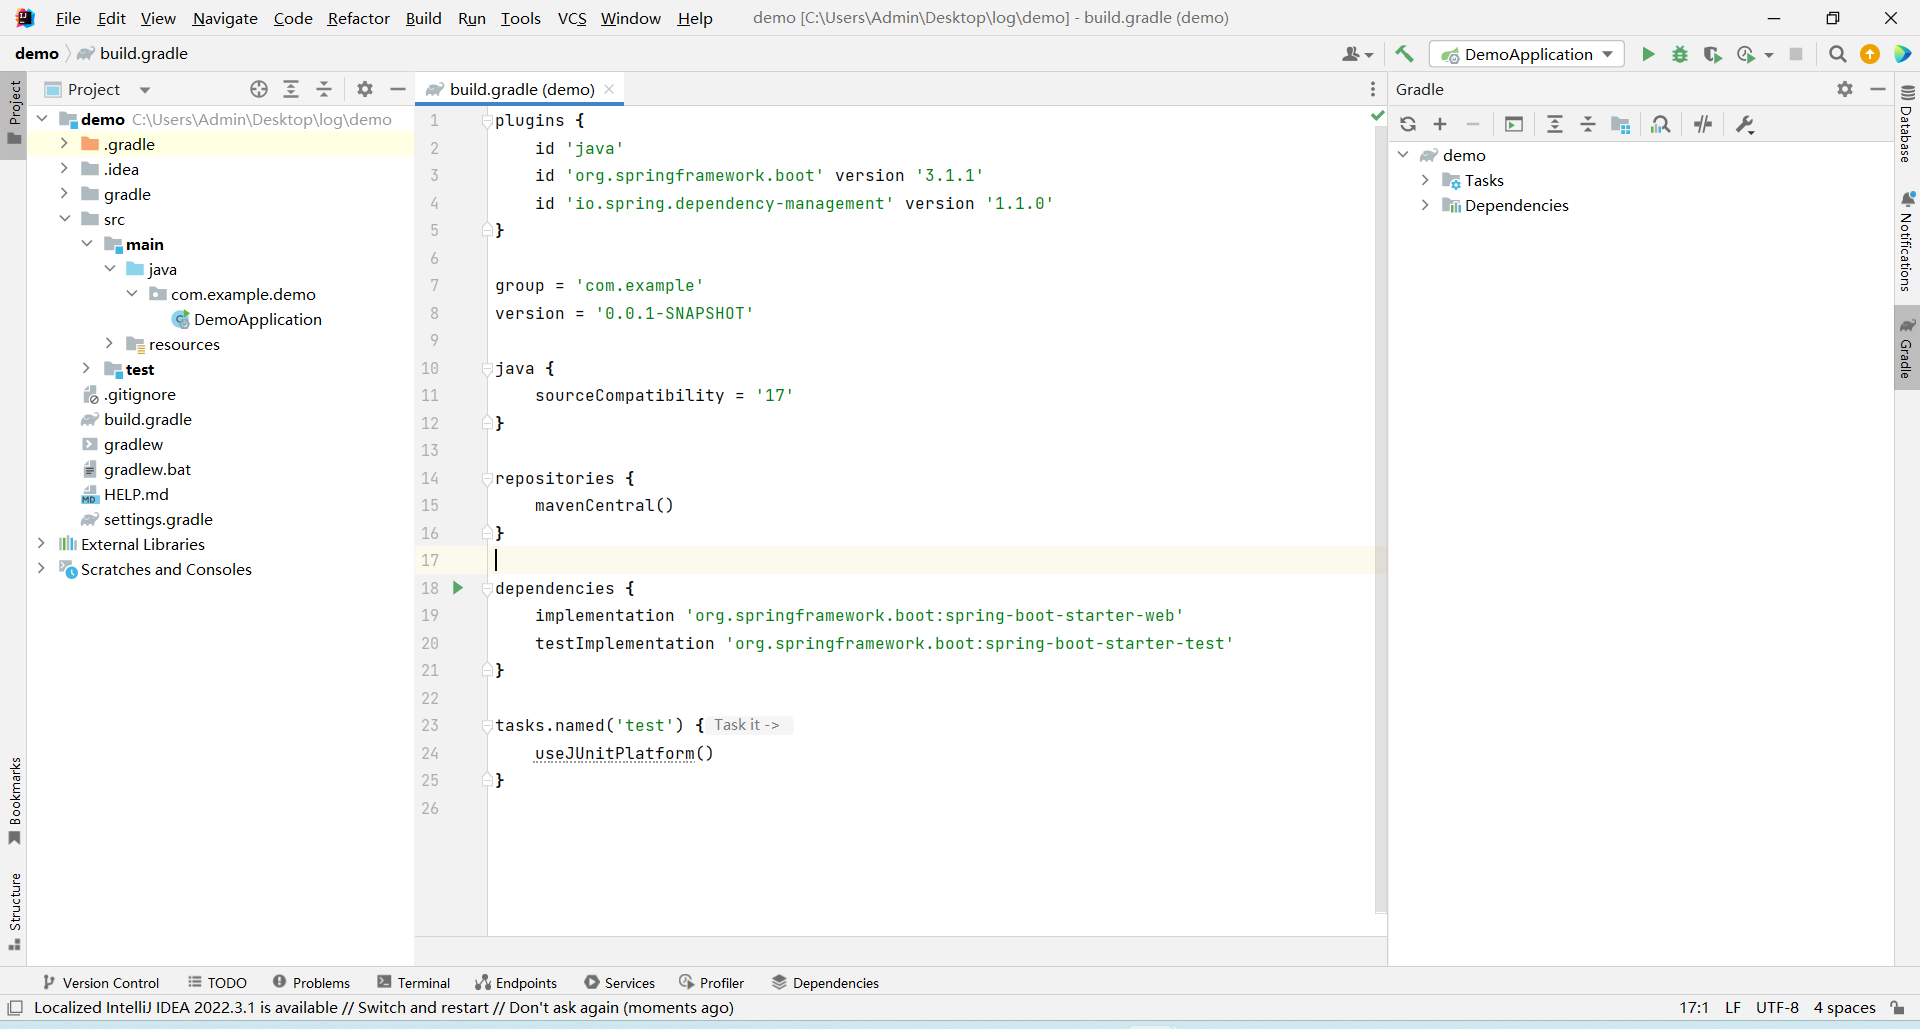Image resolution: width=1920 pixels, height=1029 pixels.
Task: Click the Build Project hammer icon
Action: pos(1405,54)
